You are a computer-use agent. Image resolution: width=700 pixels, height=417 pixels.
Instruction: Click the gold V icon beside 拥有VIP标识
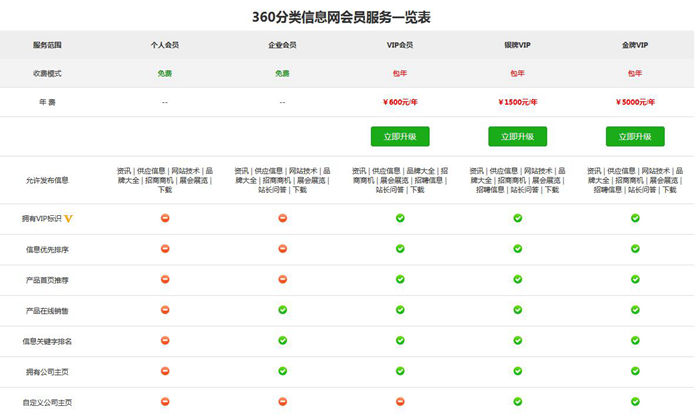coord(68,218)
